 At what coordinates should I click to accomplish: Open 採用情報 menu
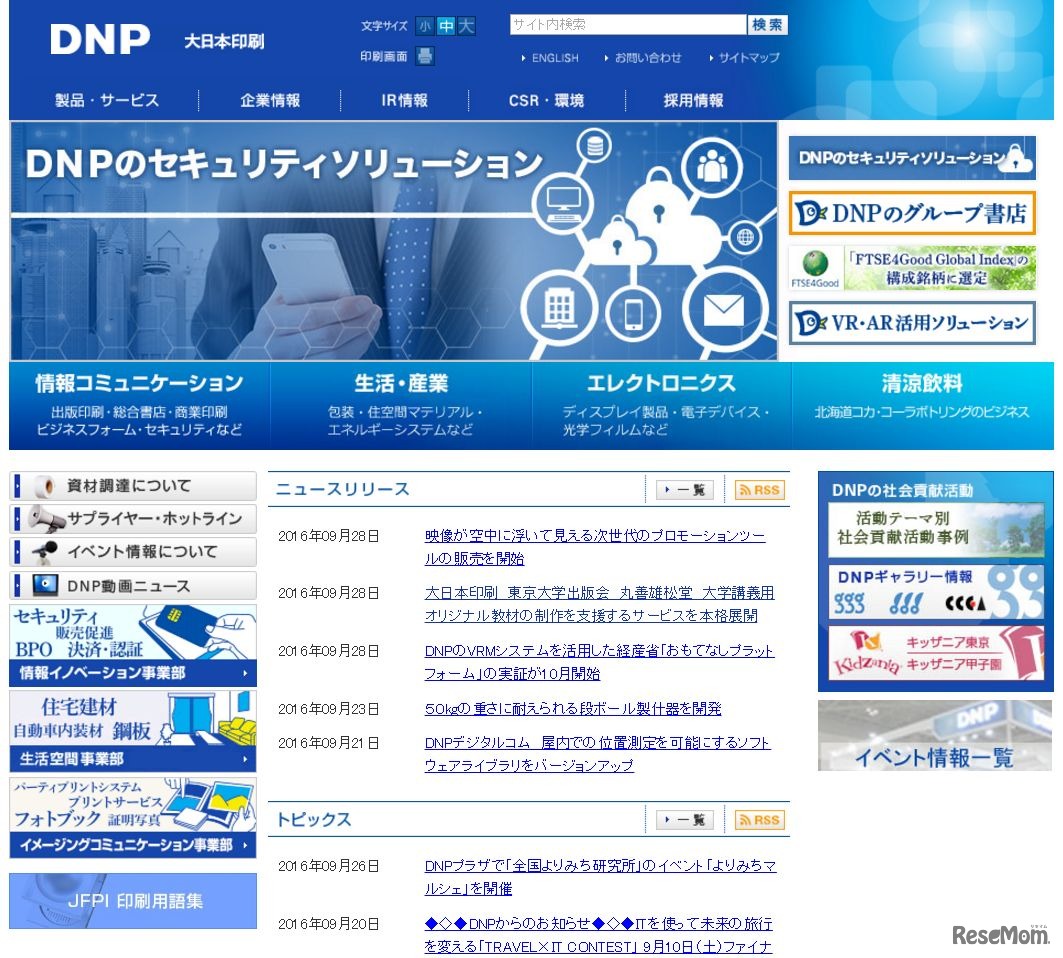[693, 100]
